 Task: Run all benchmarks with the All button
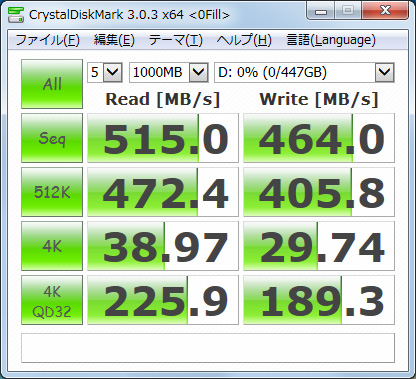pos(52,84)
